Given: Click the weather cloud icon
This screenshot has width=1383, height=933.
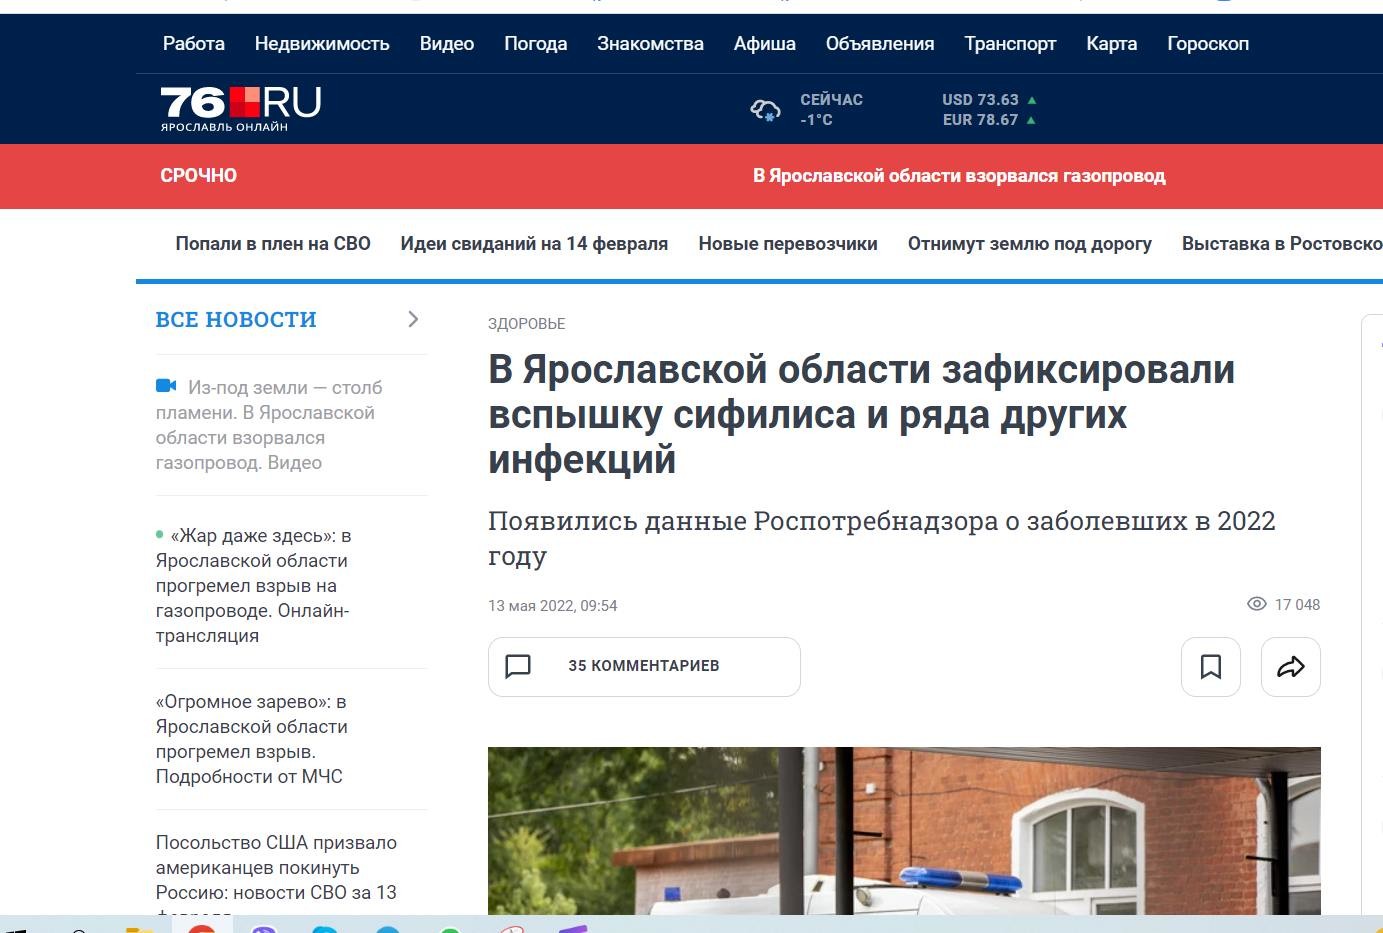Looking at the screenshot, I should point(765,110).
